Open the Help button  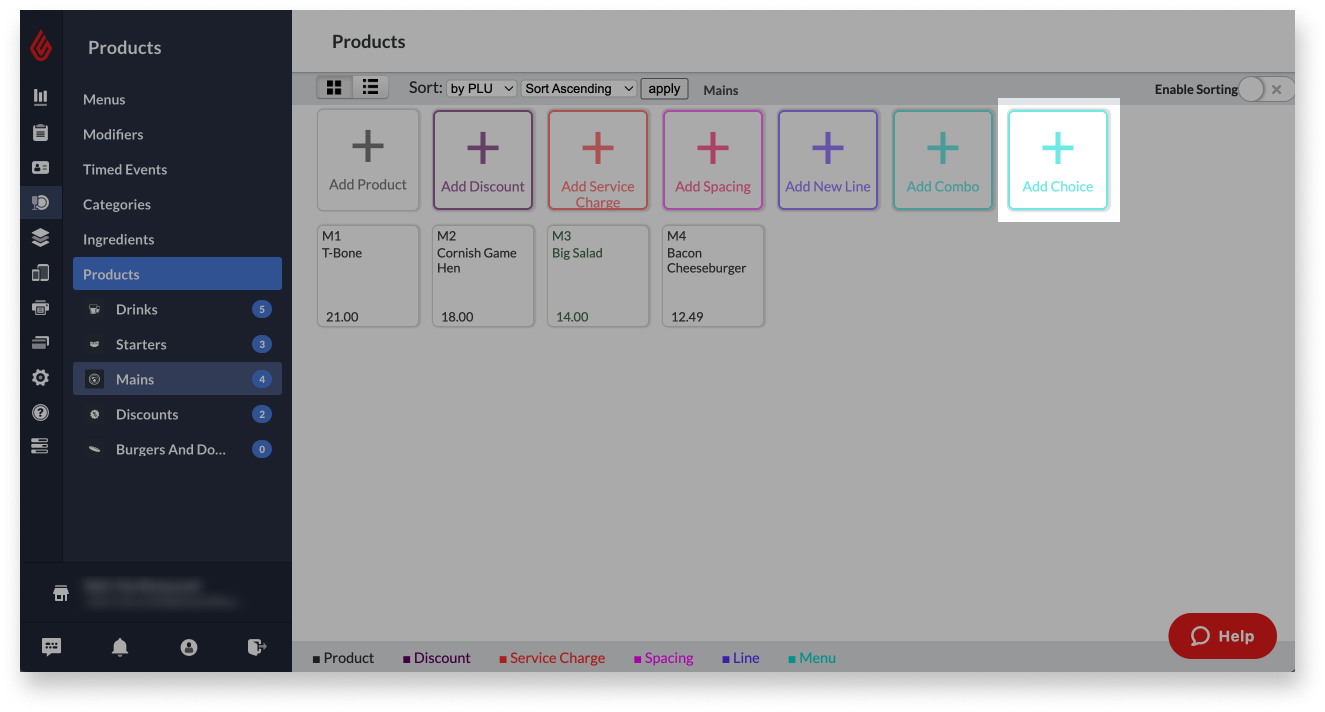[x=1221, y=635]
